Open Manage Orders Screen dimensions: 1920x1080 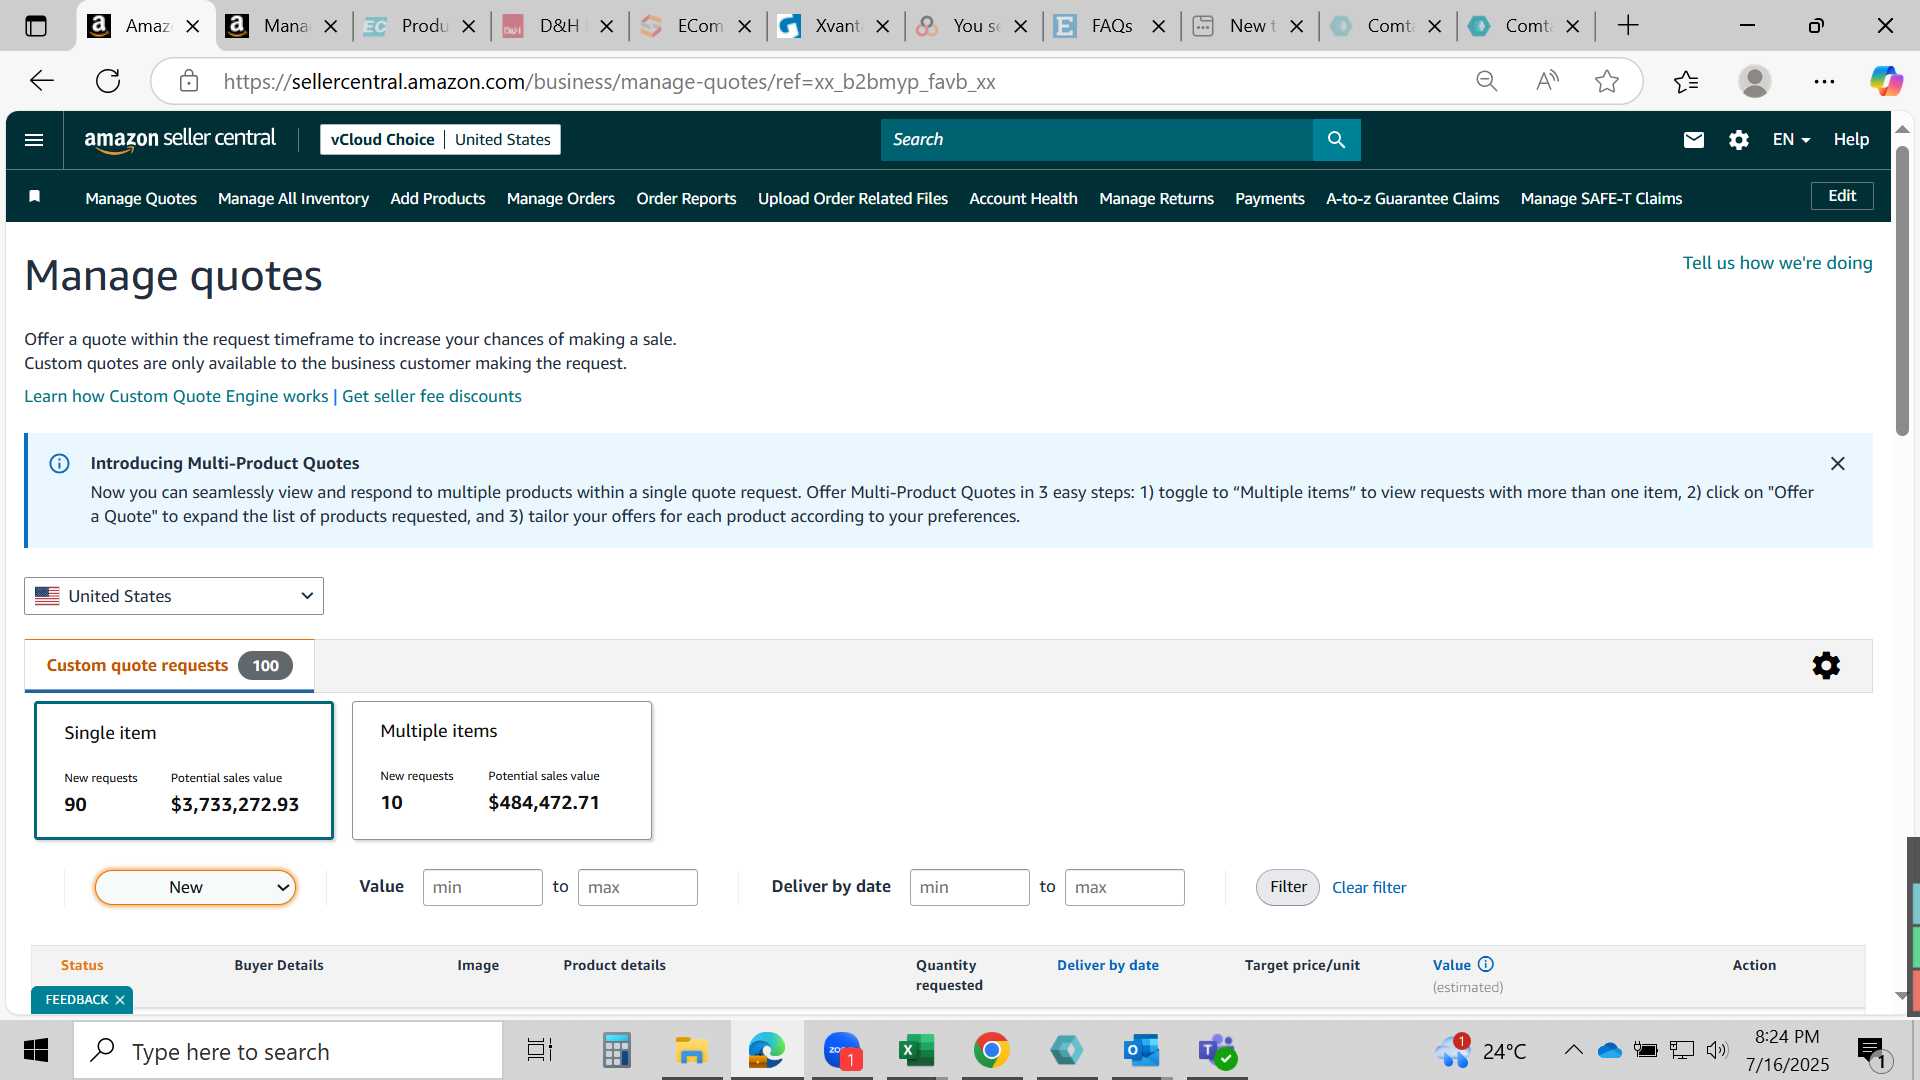tap(561, 198)
